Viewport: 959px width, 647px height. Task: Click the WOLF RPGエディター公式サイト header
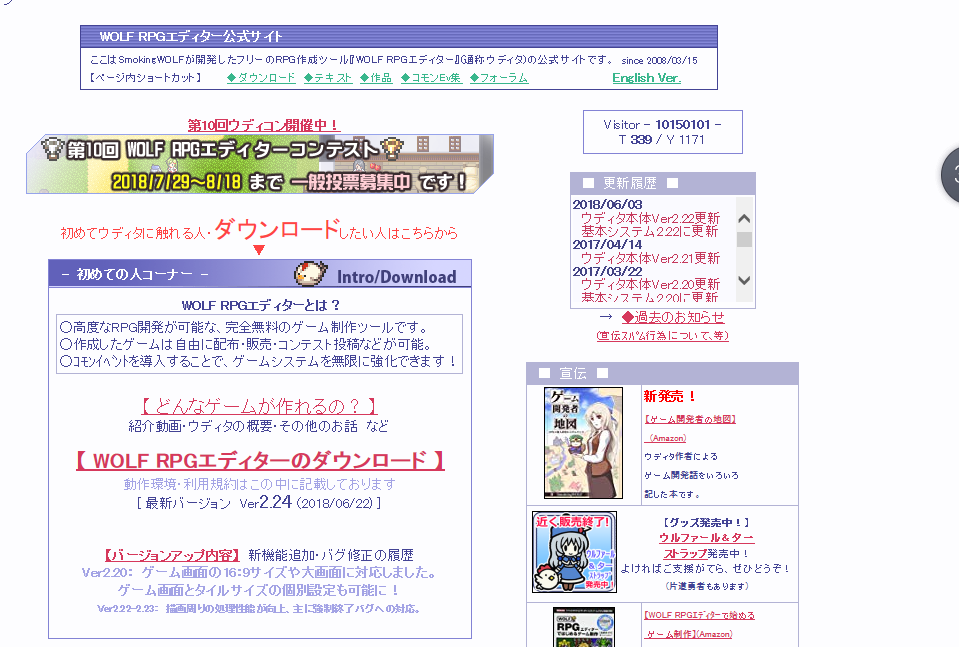pos(399,37)
